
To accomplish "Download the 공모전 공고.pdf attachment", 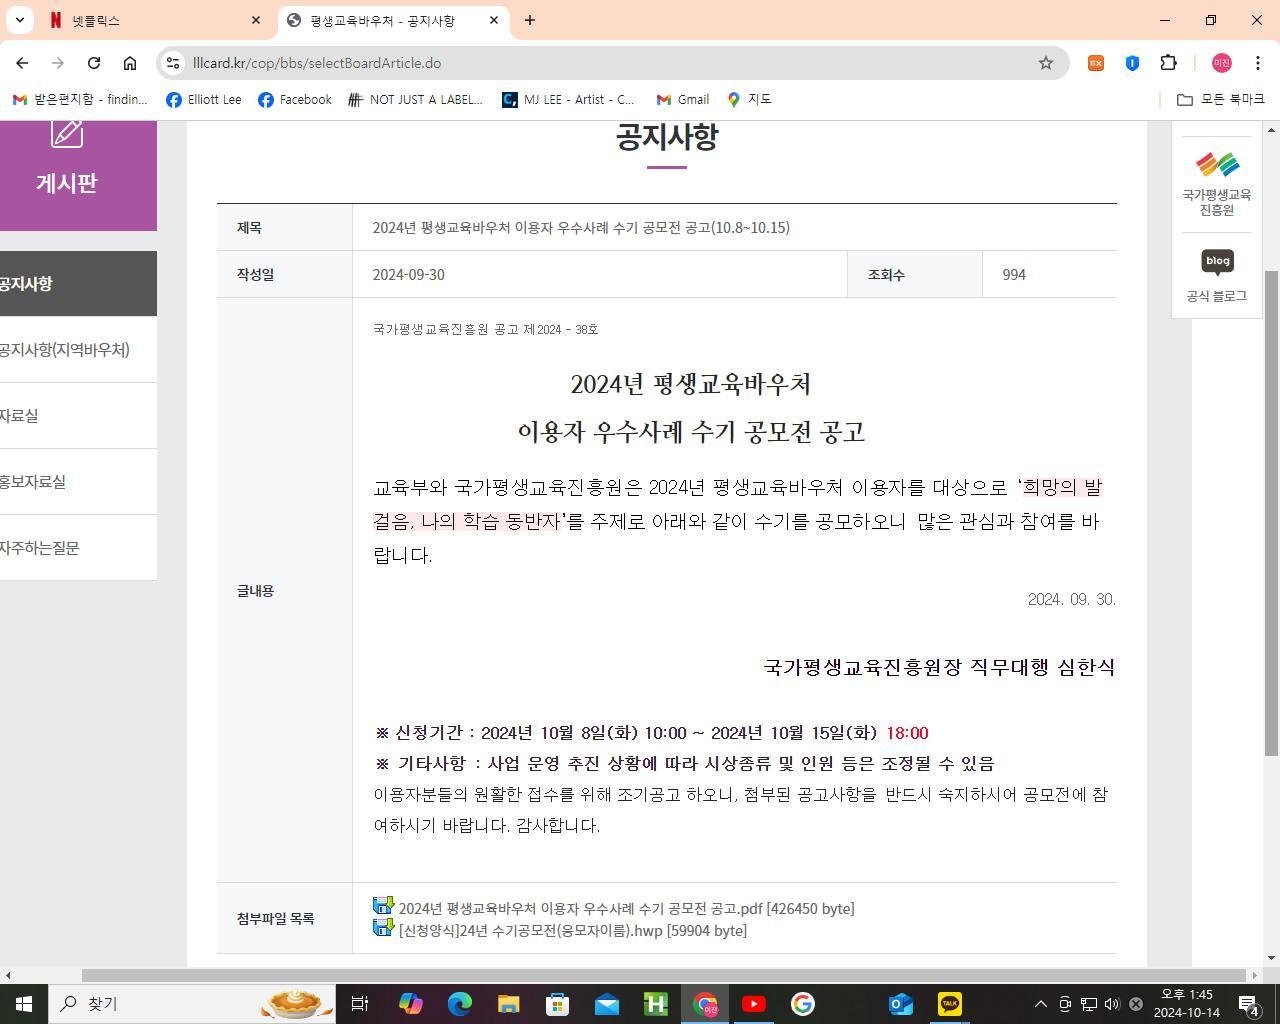I will point(626,908).
